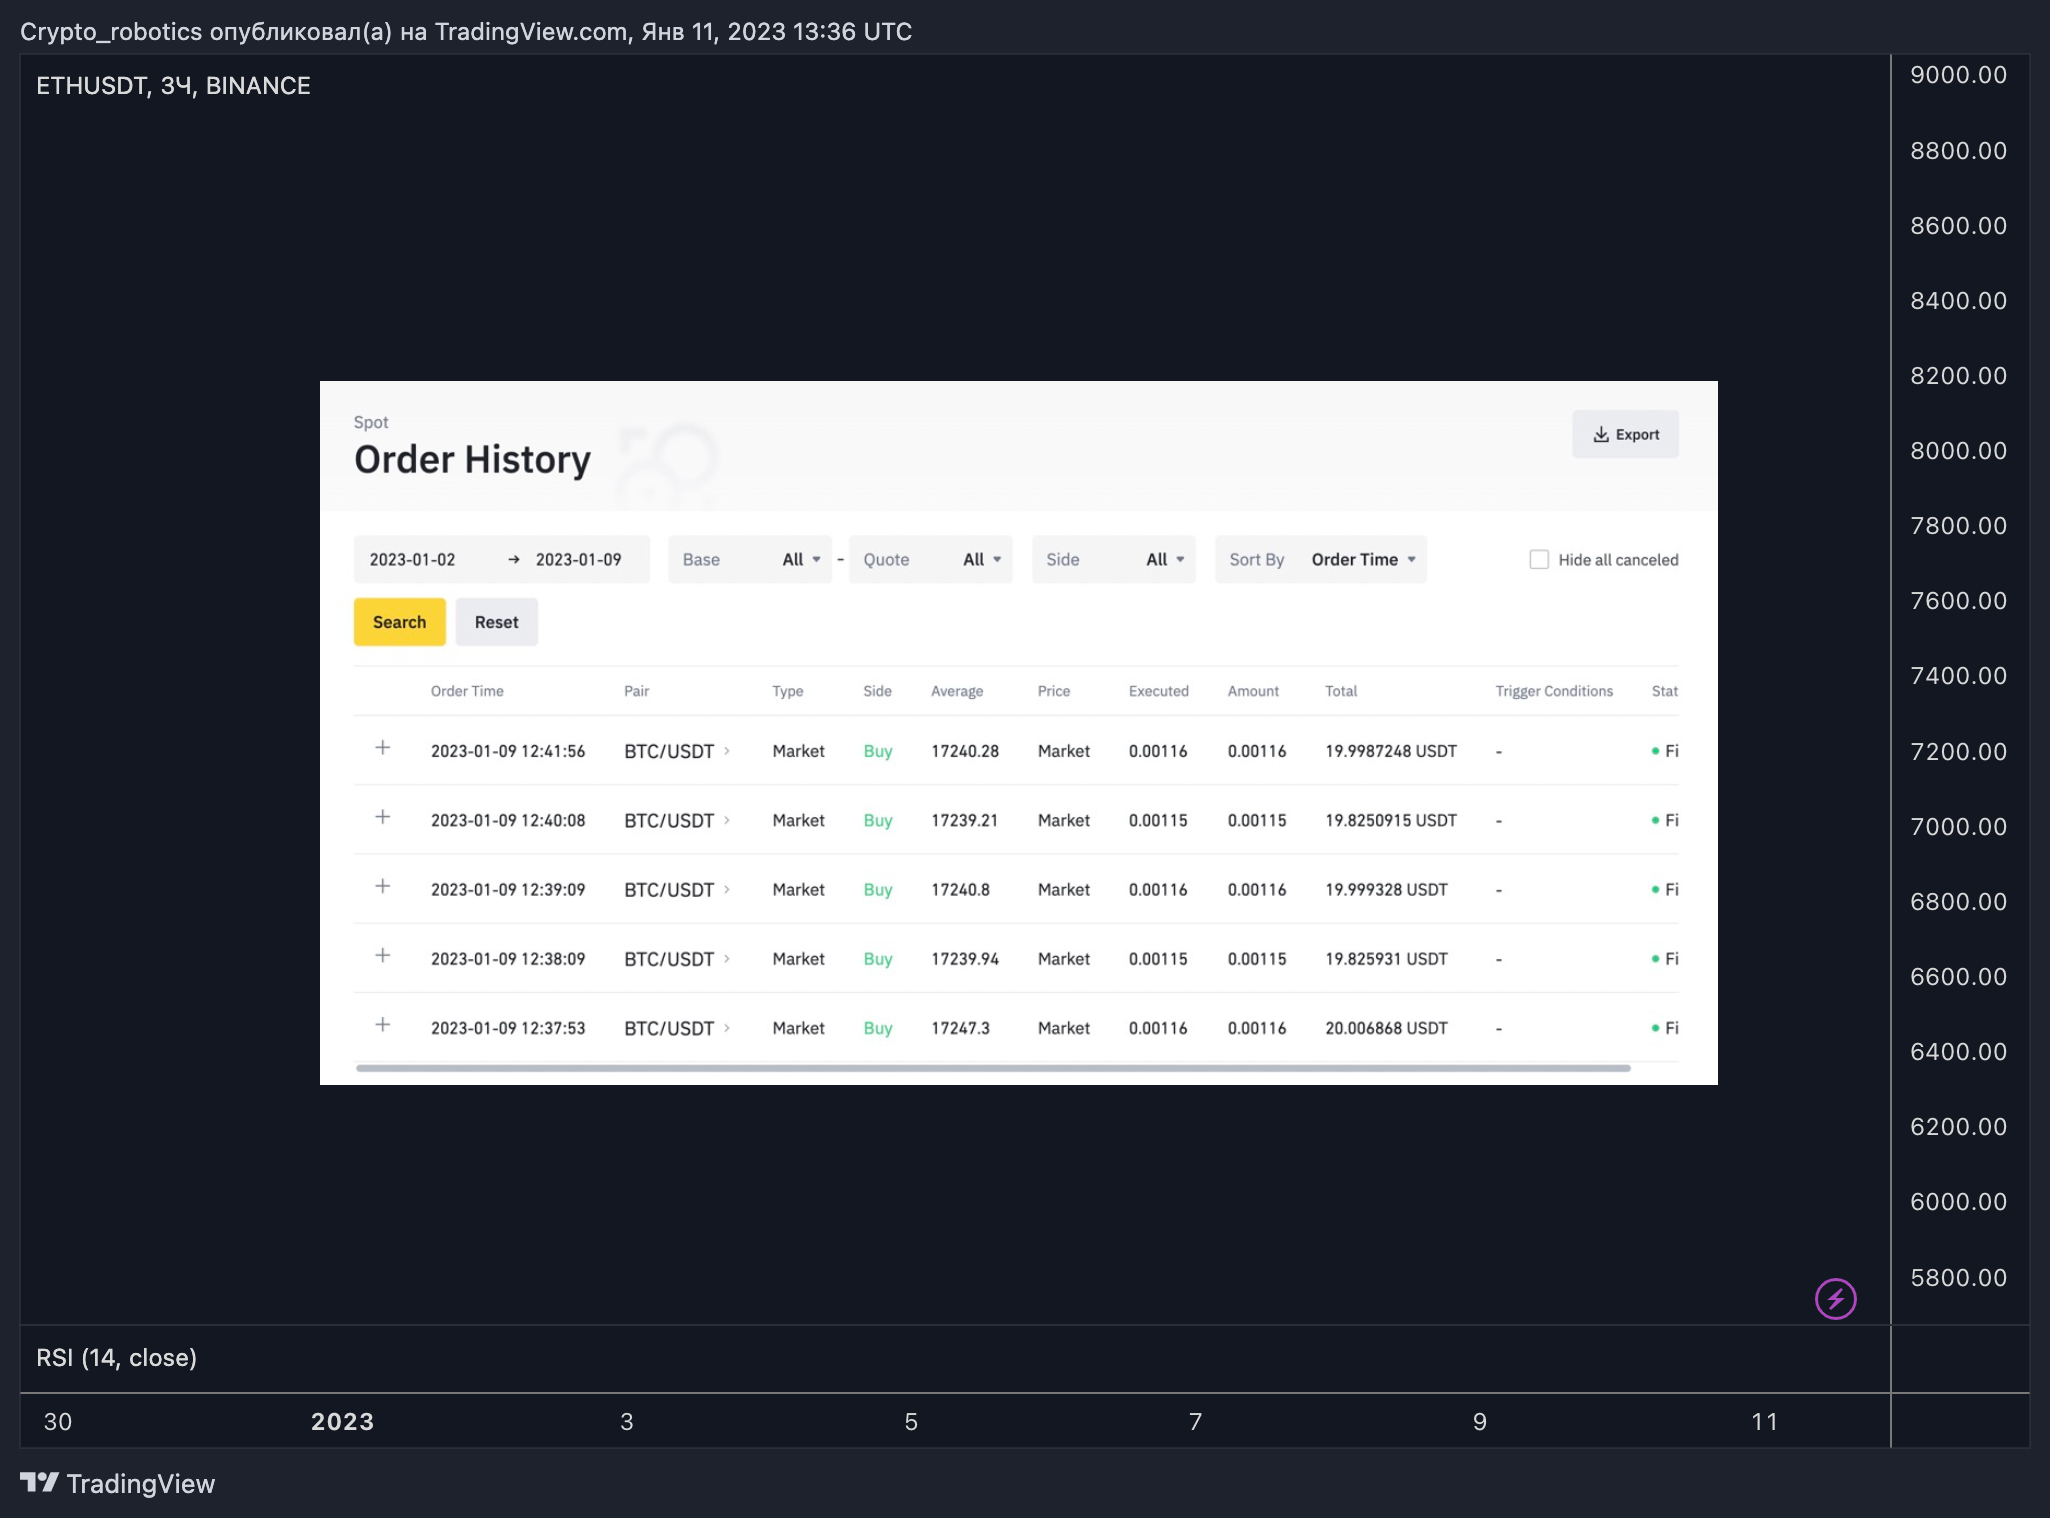The width and height of the screenshot is (2050, 1518).
Task: Click the Spot label above Order History
Action: click(x=370, y=422)
